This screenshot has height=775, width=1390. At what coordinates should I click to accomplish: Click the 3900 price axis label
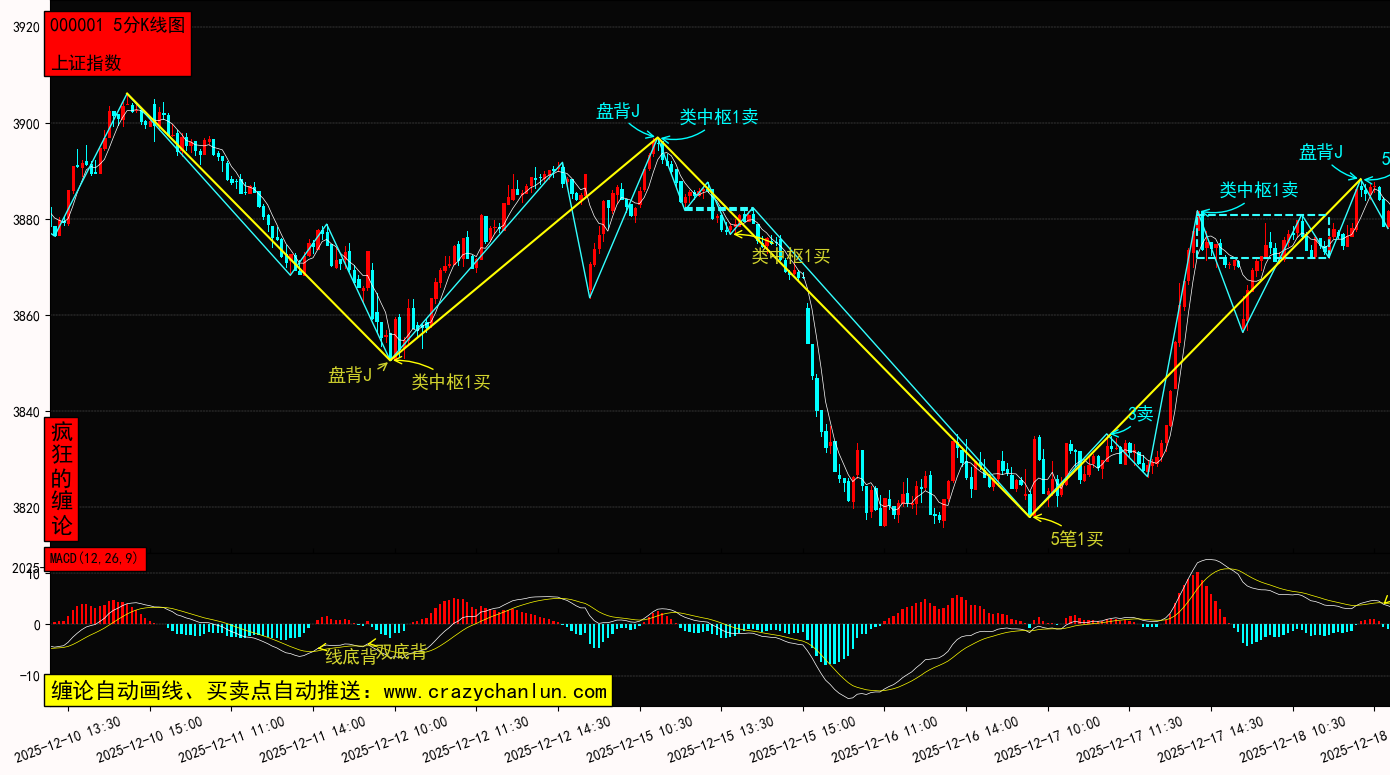[25, 124]
